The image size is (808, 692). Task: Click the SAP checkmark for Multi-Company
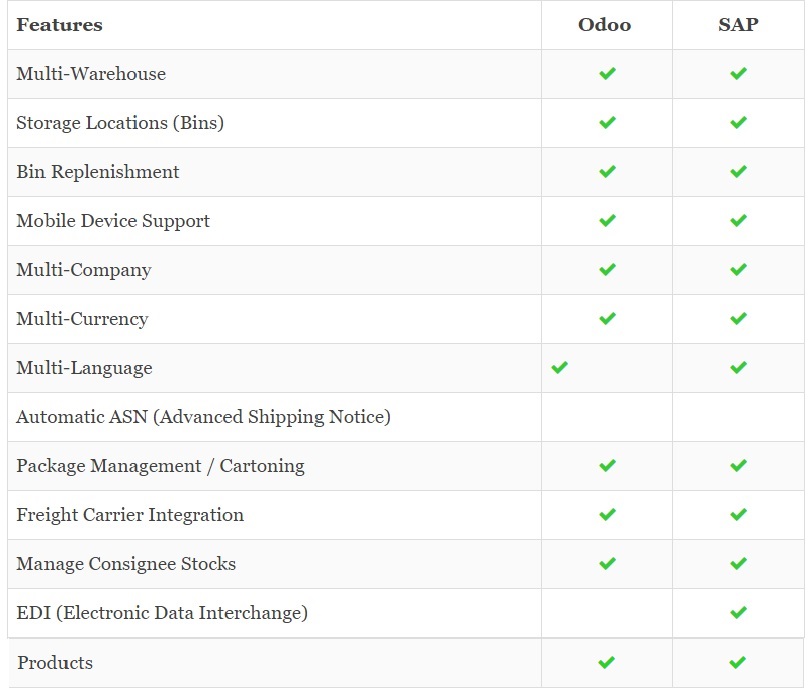pos(738,269)
